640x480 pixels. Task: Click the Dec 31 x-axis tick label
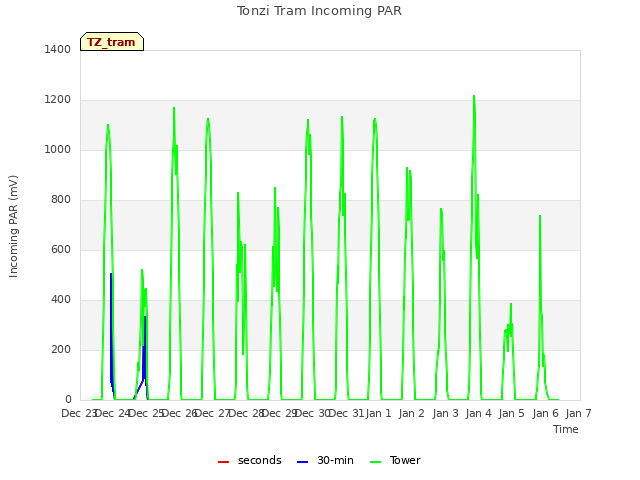click(x=346, y=413)
